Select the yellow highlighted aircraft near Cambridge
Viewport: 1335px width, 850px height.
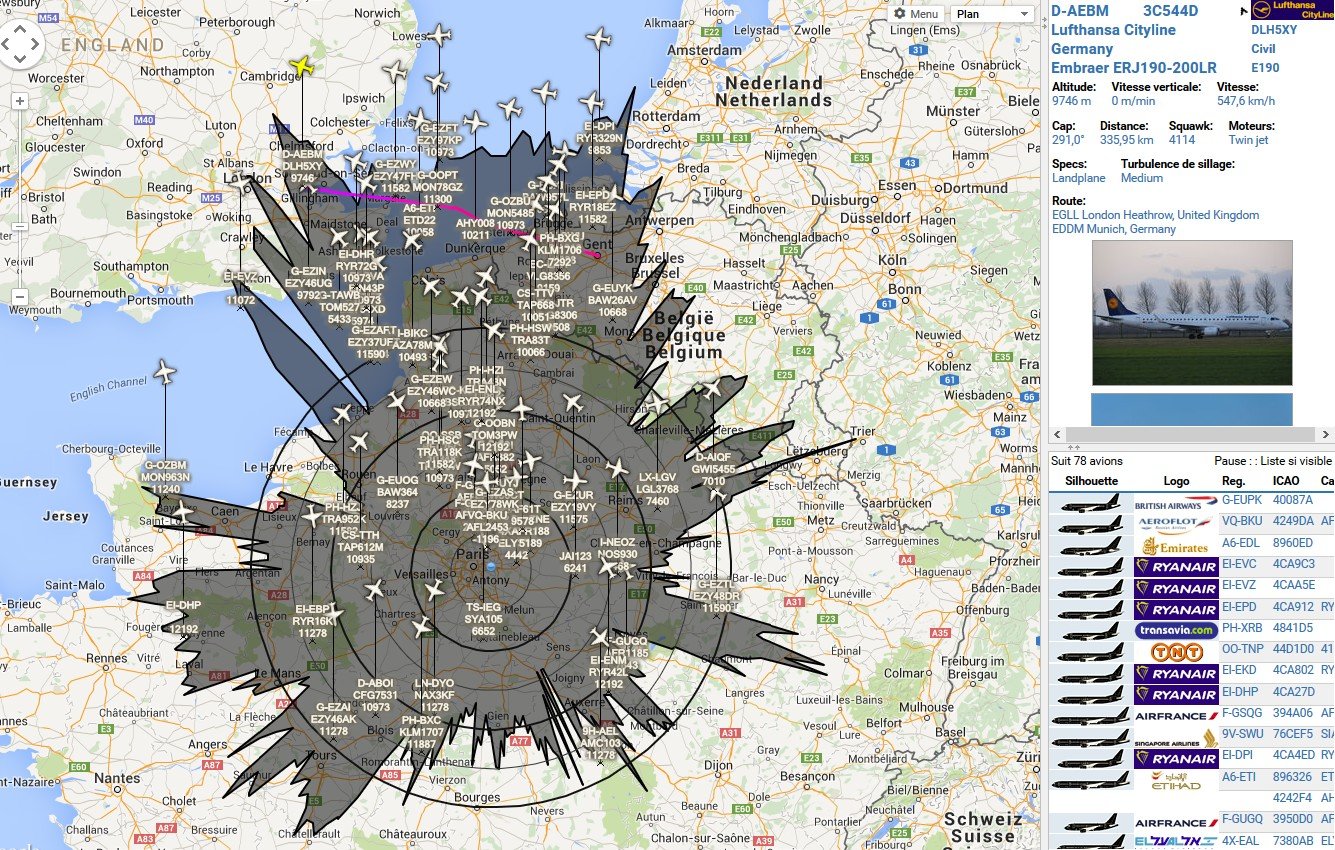click(x=301, y=67)
